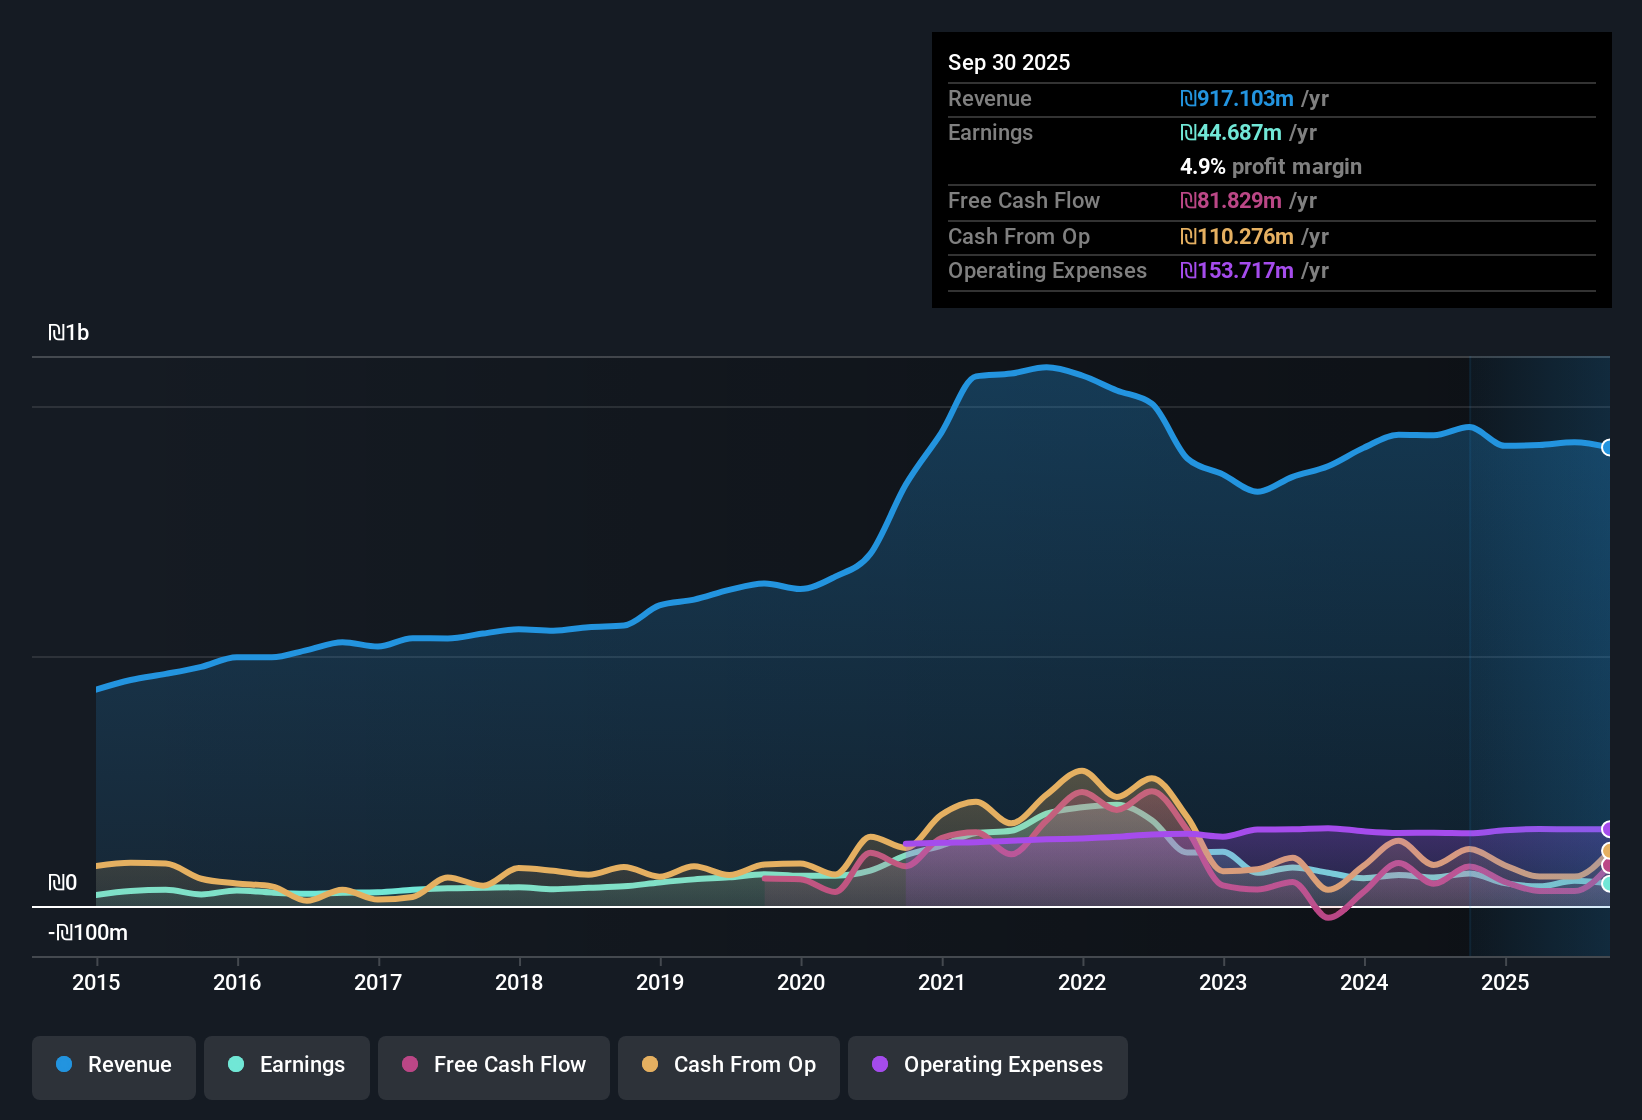The width and height of the screenshot is (1642, 1120).
Task: Select the orange Cash From Op endpoint marker
Action: point(1608,850)
